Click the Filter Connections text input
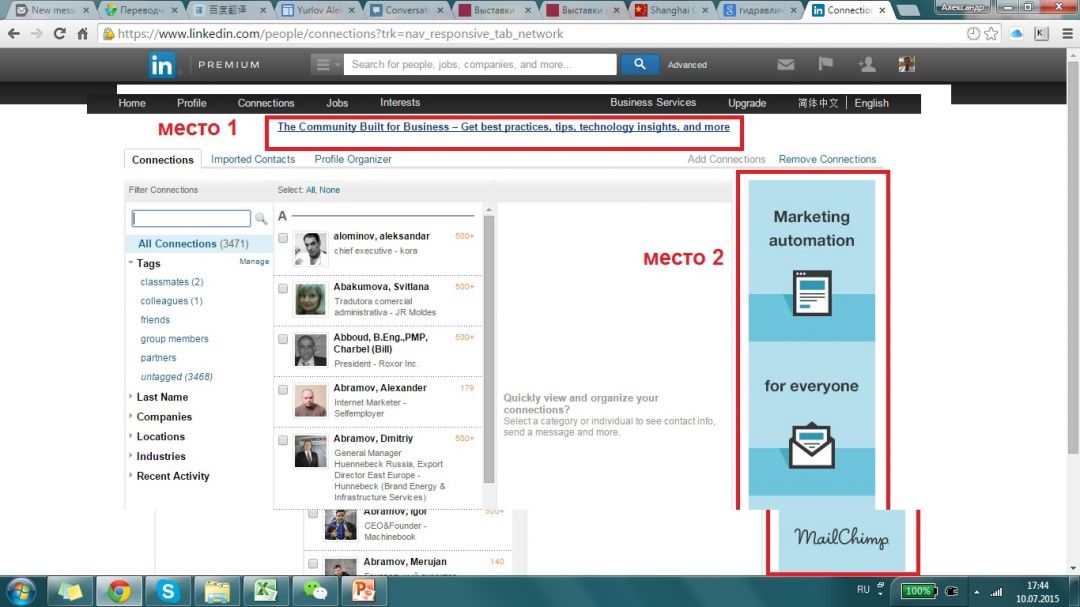Viewport: 1080px width, 607px height. pos(191,218)
